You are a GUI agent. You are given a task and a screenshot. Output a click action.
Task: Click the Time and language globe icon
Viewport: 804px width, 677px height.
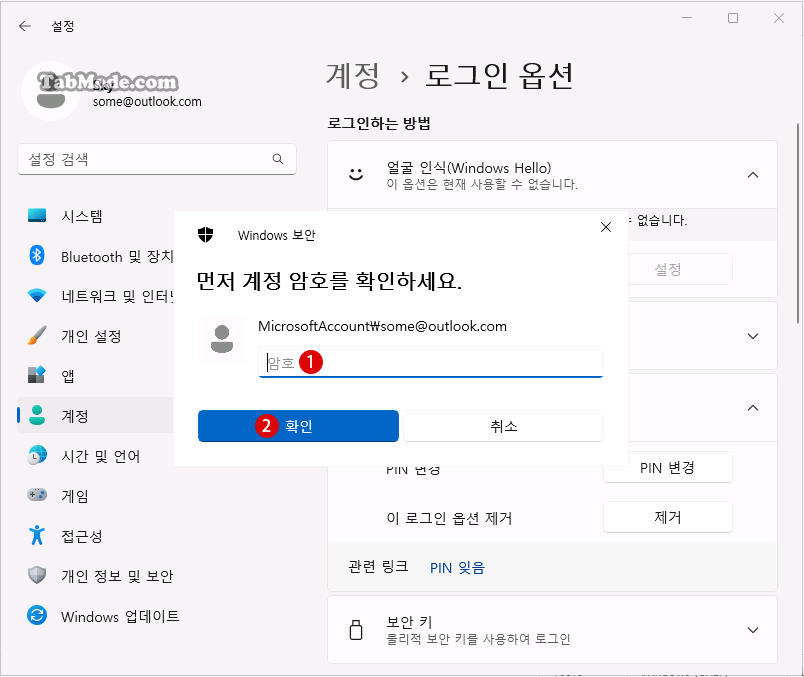coord(37,455)
